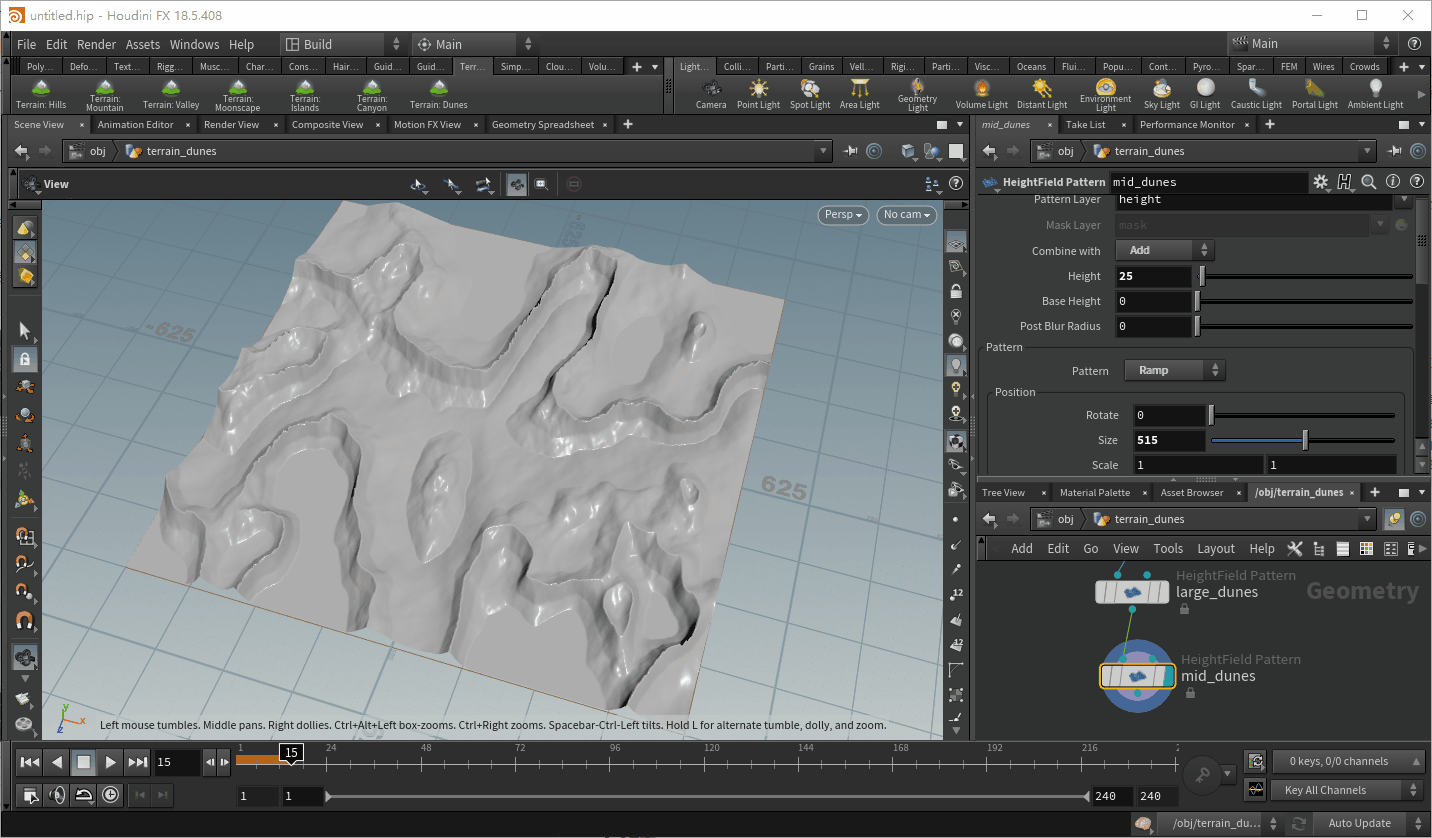
Task: Adjust the Size slider handle
Action: point(1305,440)
